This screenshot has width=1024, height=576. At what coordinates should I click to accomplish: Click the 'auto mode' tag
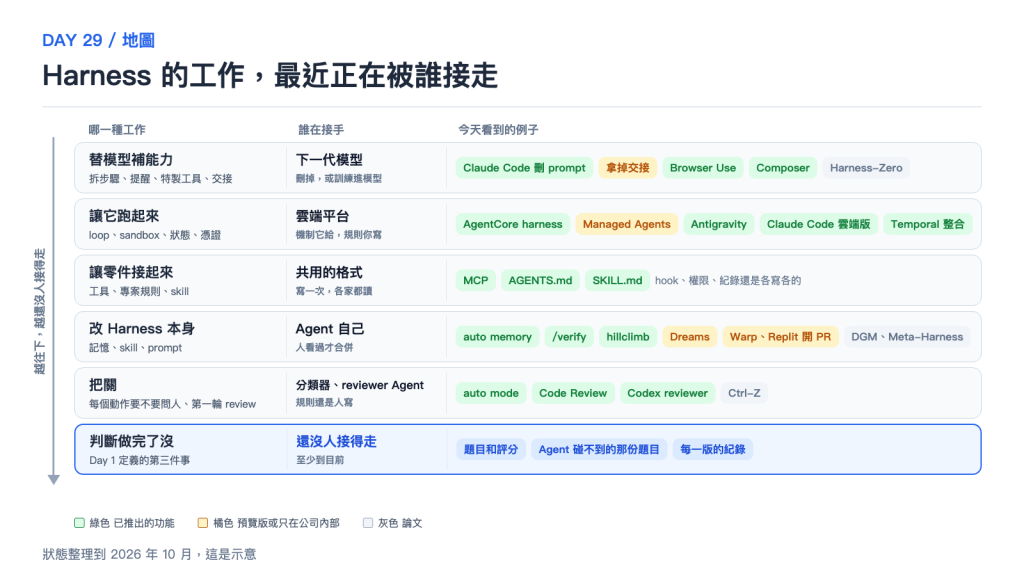[x=490, y=393]
